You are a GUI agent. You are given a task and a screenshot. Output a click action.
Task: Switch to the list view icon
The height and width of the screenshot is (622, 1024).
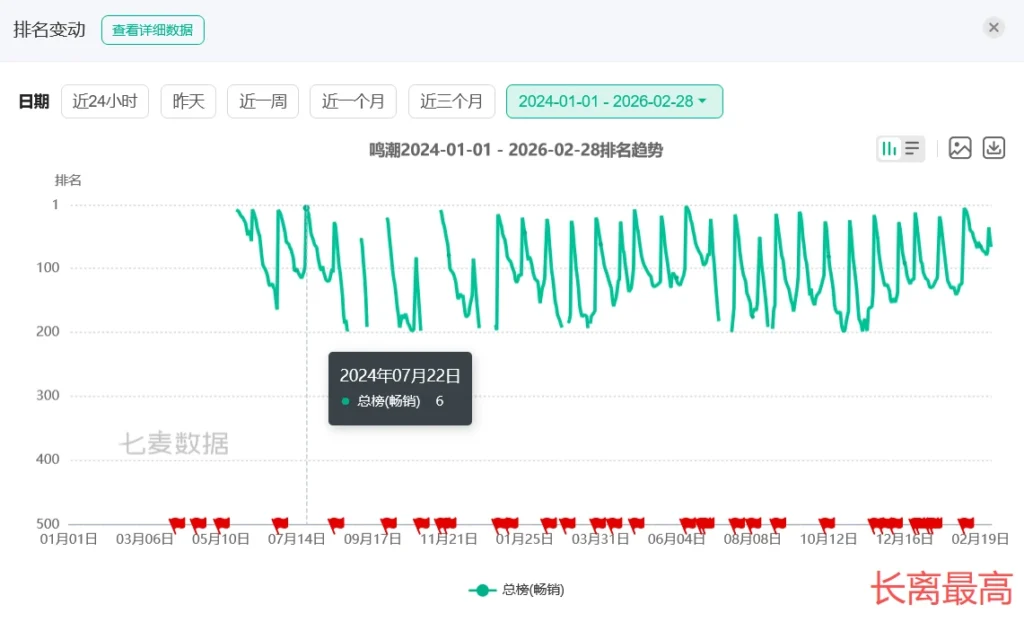[912, 149]
